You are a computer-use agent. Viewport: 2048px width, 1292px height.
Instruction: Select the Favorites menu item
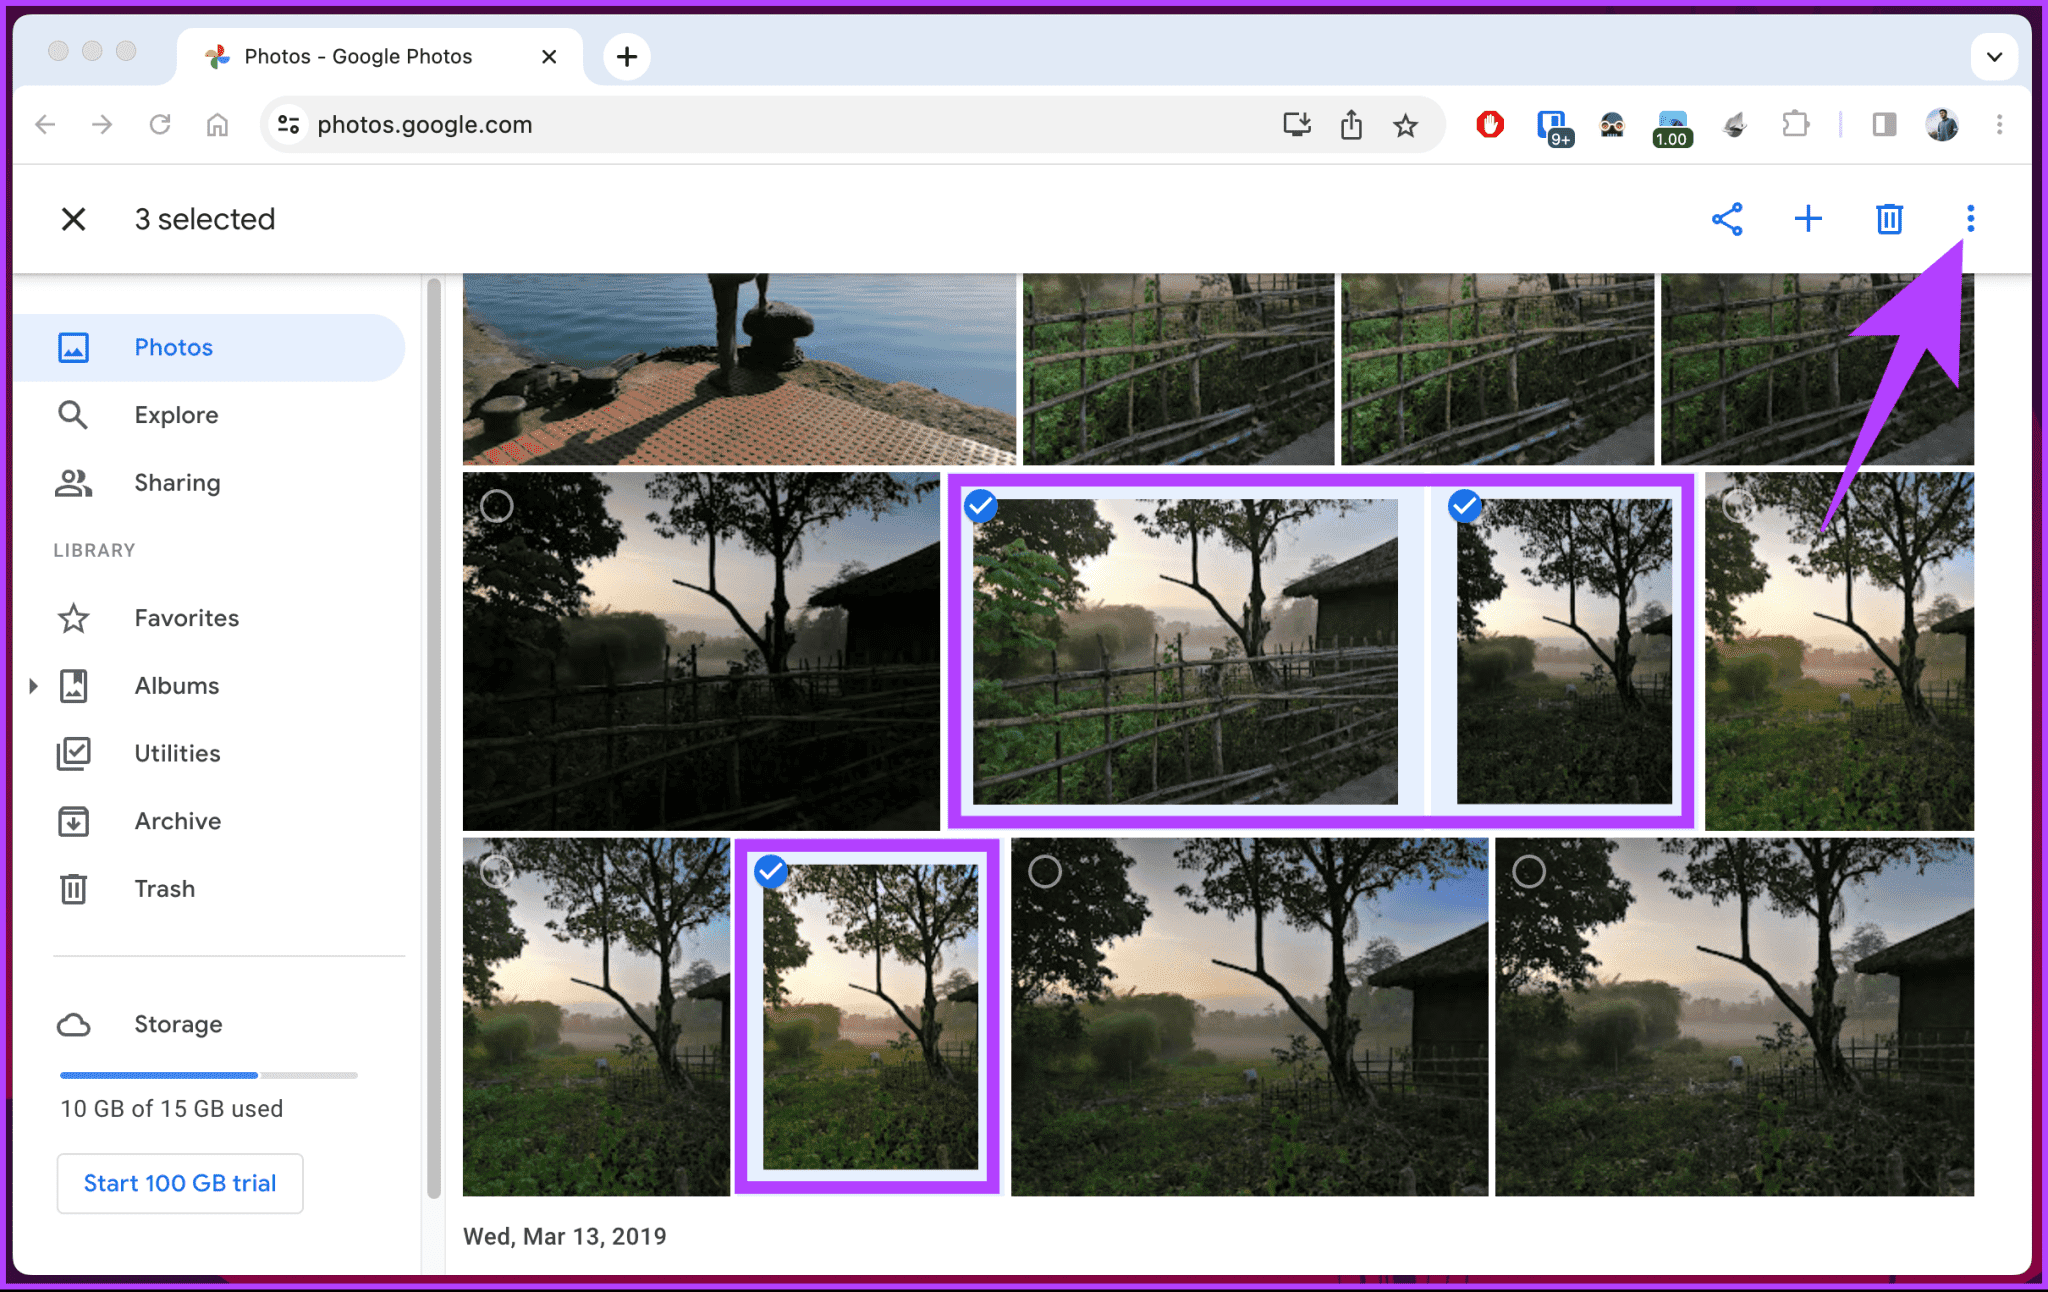coord(188,618)
